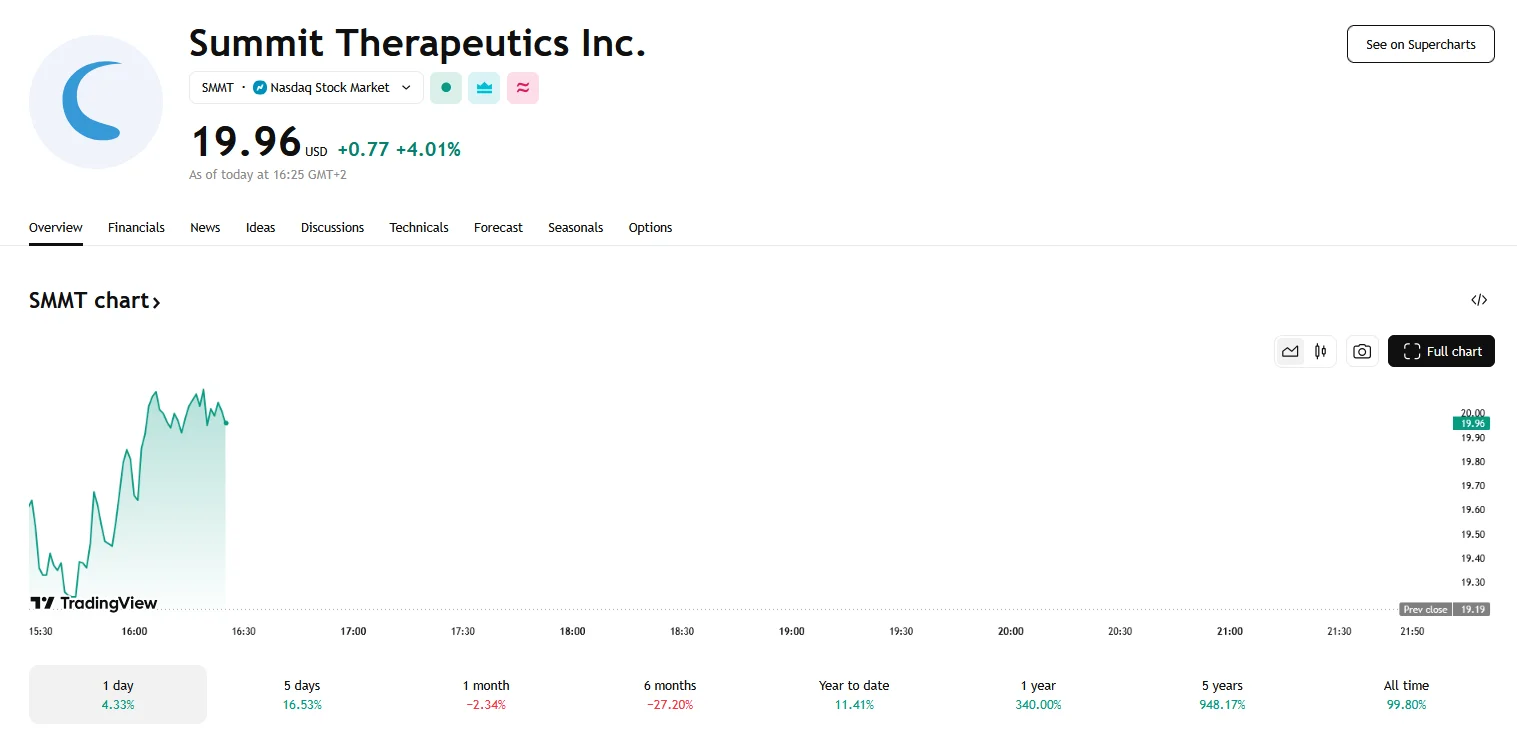Click the Summit Therapeutics company logo

[x=96, y=102]
